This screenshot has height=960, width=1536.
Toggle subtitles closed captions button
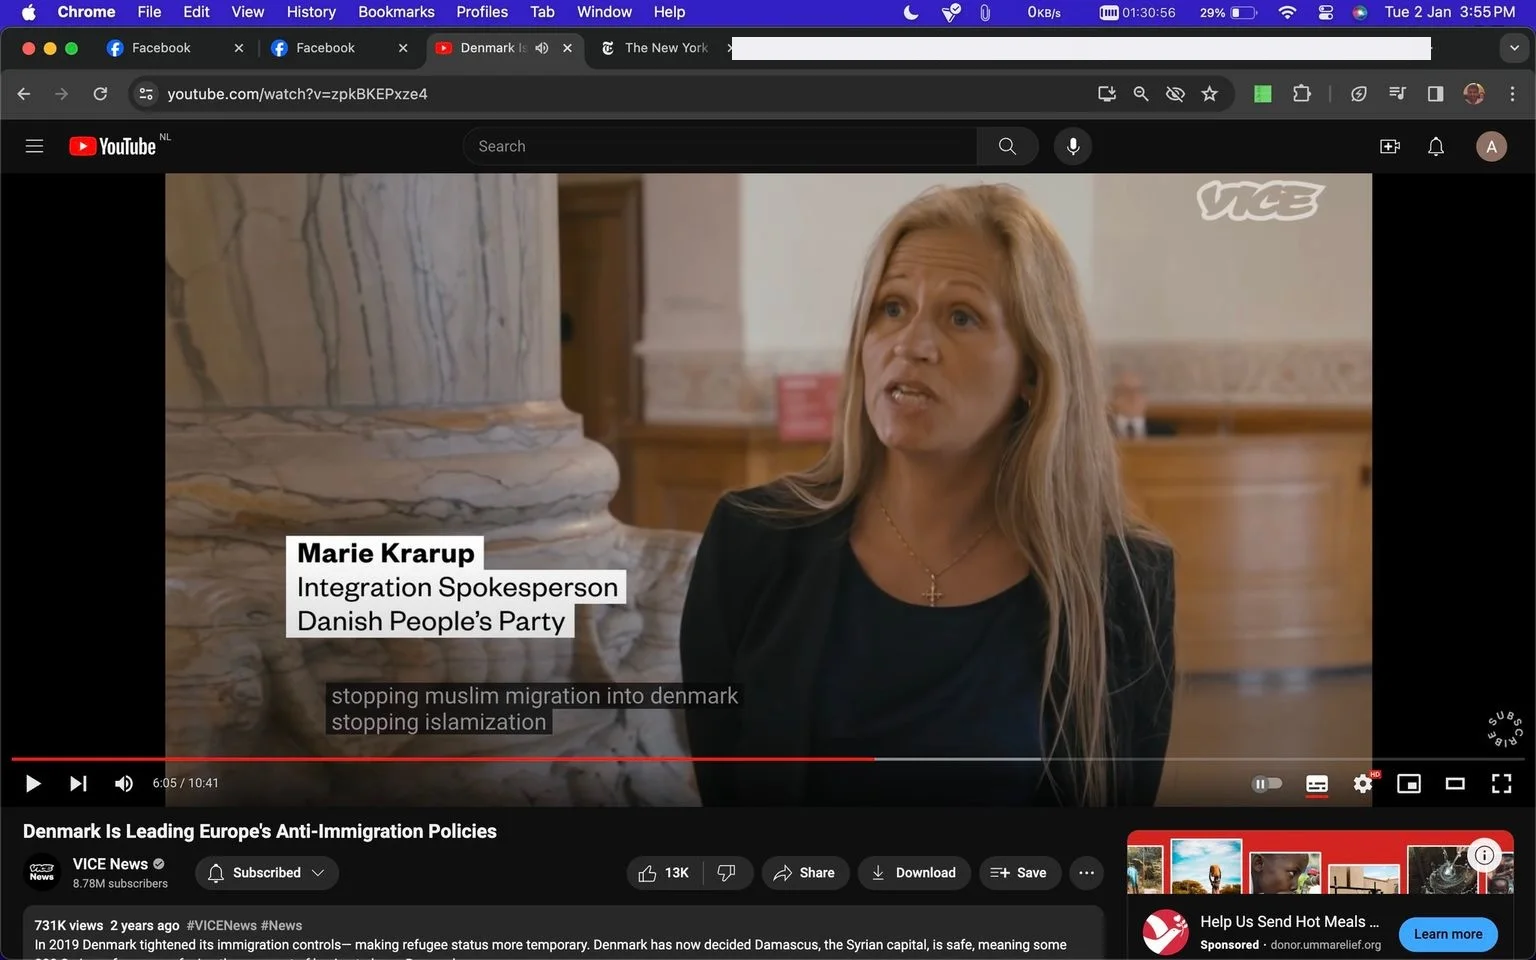(x=1316, y=783)
